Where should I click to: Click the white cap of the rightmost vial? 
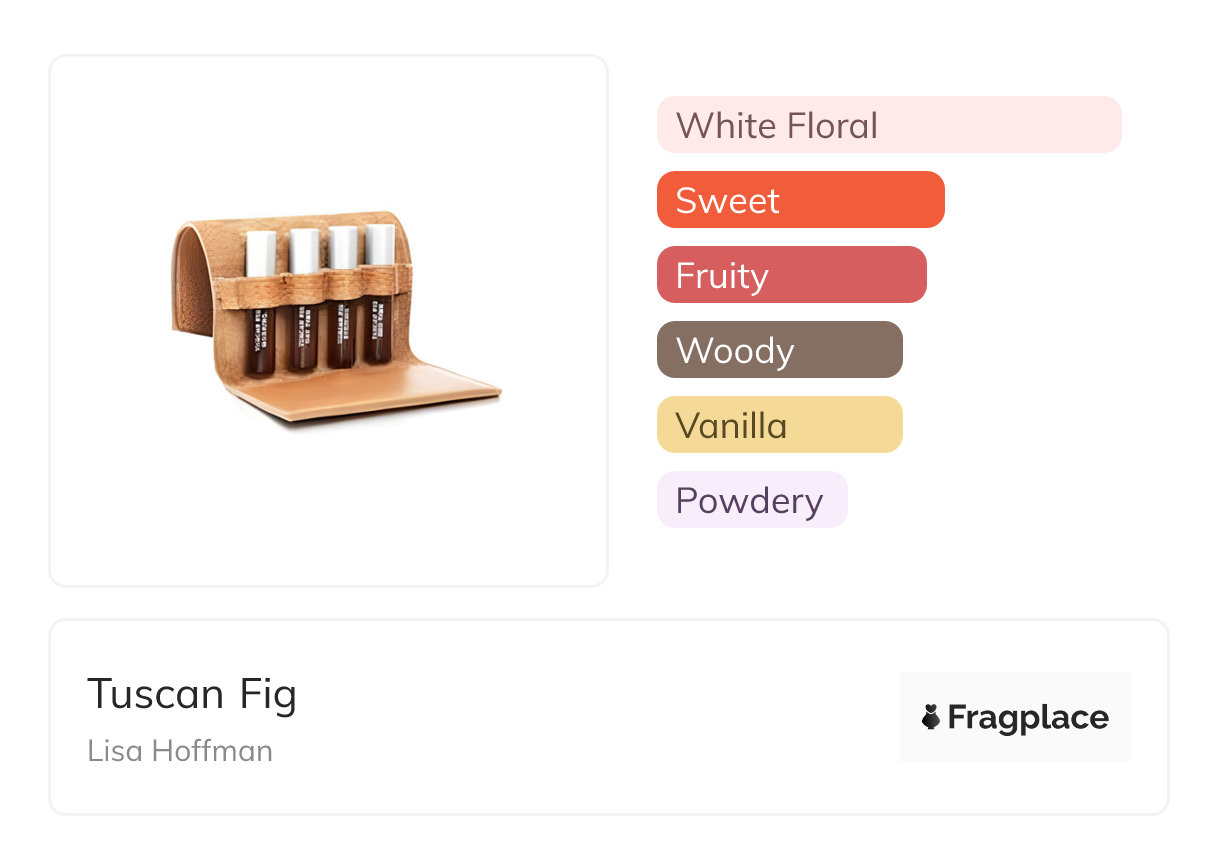pos(380,246)
